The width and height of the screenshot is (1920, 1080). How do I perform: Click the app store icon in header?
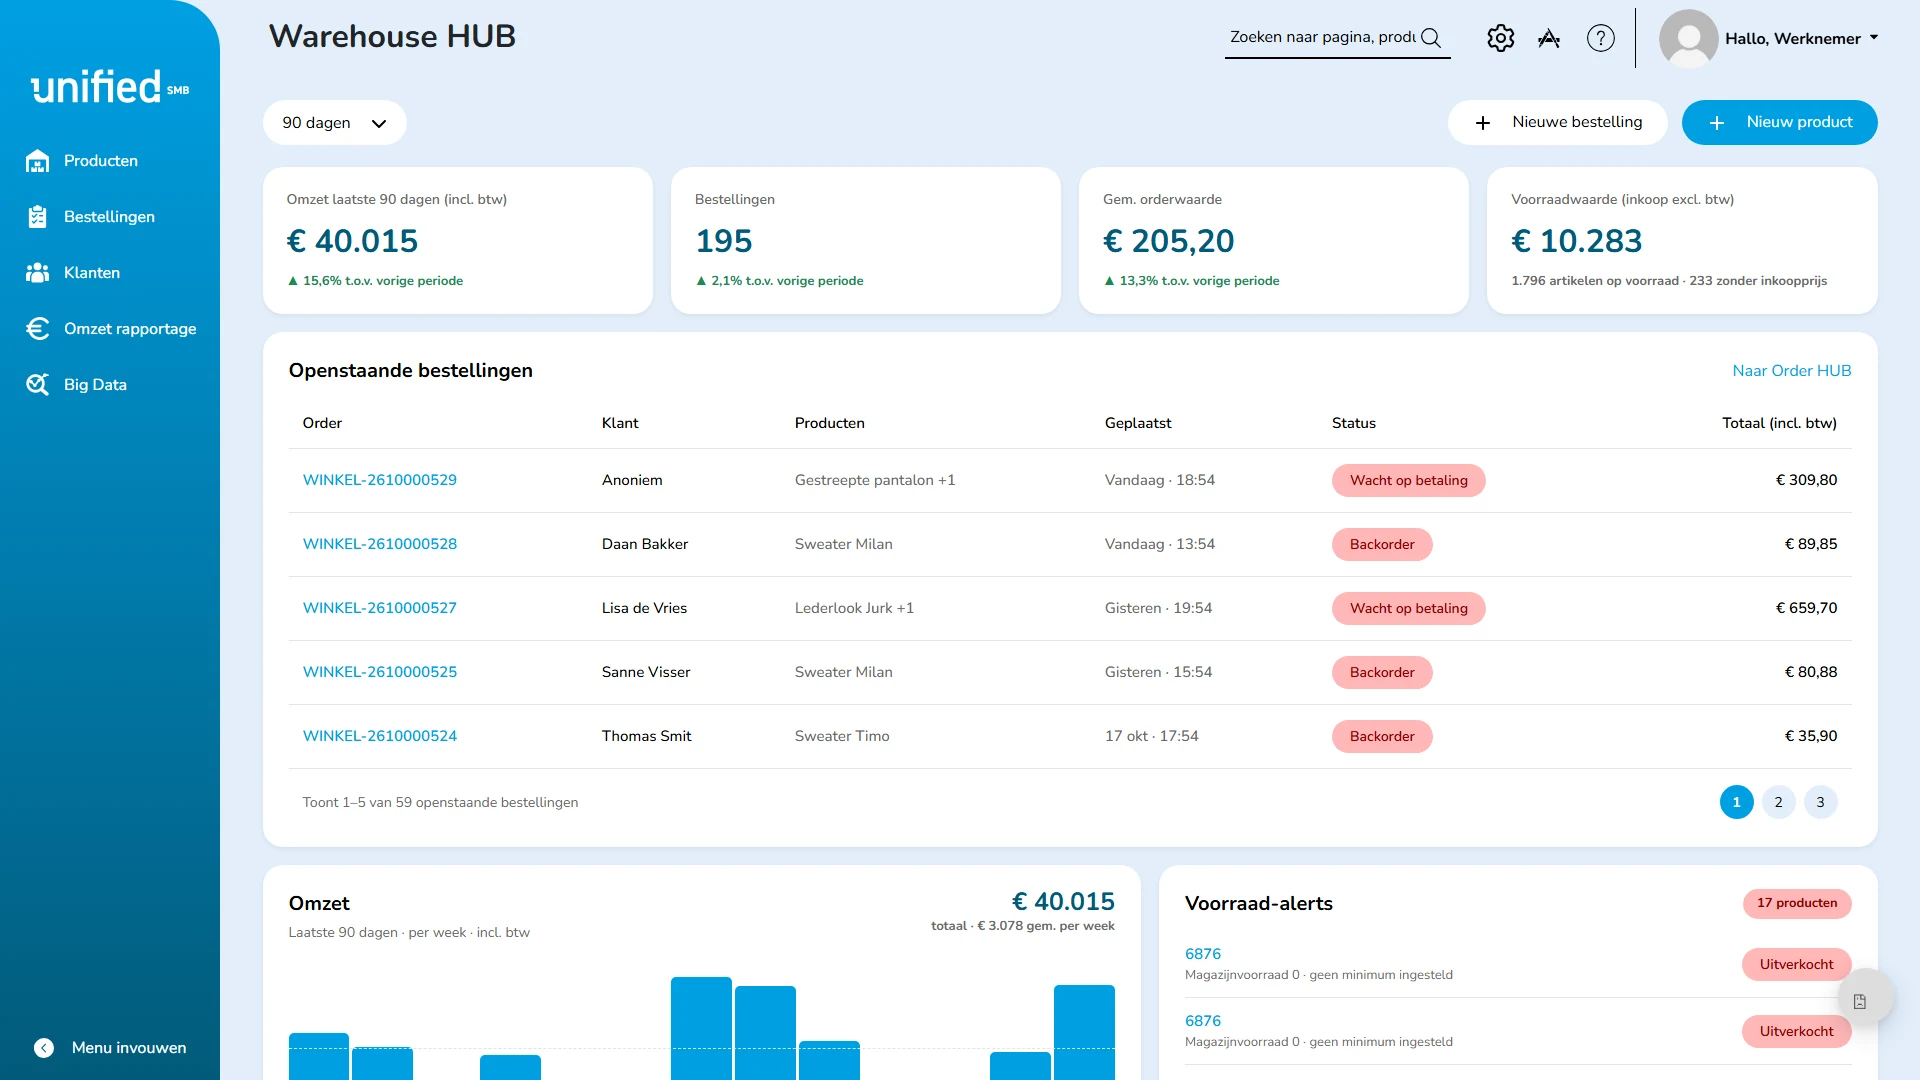tap(1549, 38)
